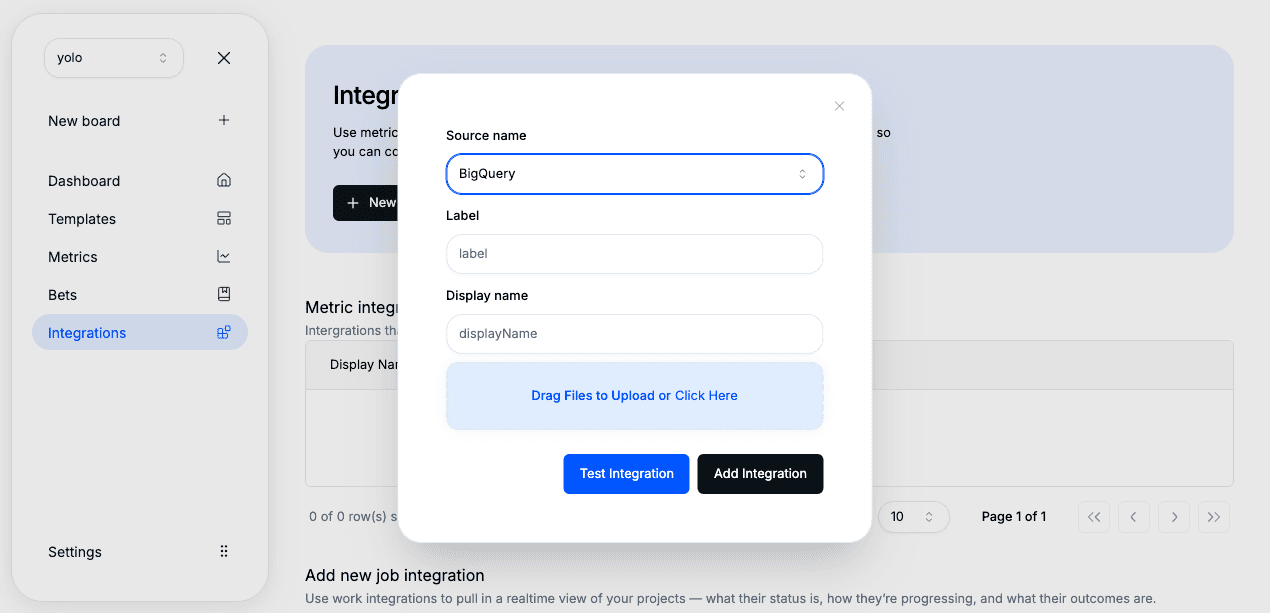The height and width of the screenshot is (613, 1270).
Task: Click the Metrics chart icon
Action: [x=224, y=257]
